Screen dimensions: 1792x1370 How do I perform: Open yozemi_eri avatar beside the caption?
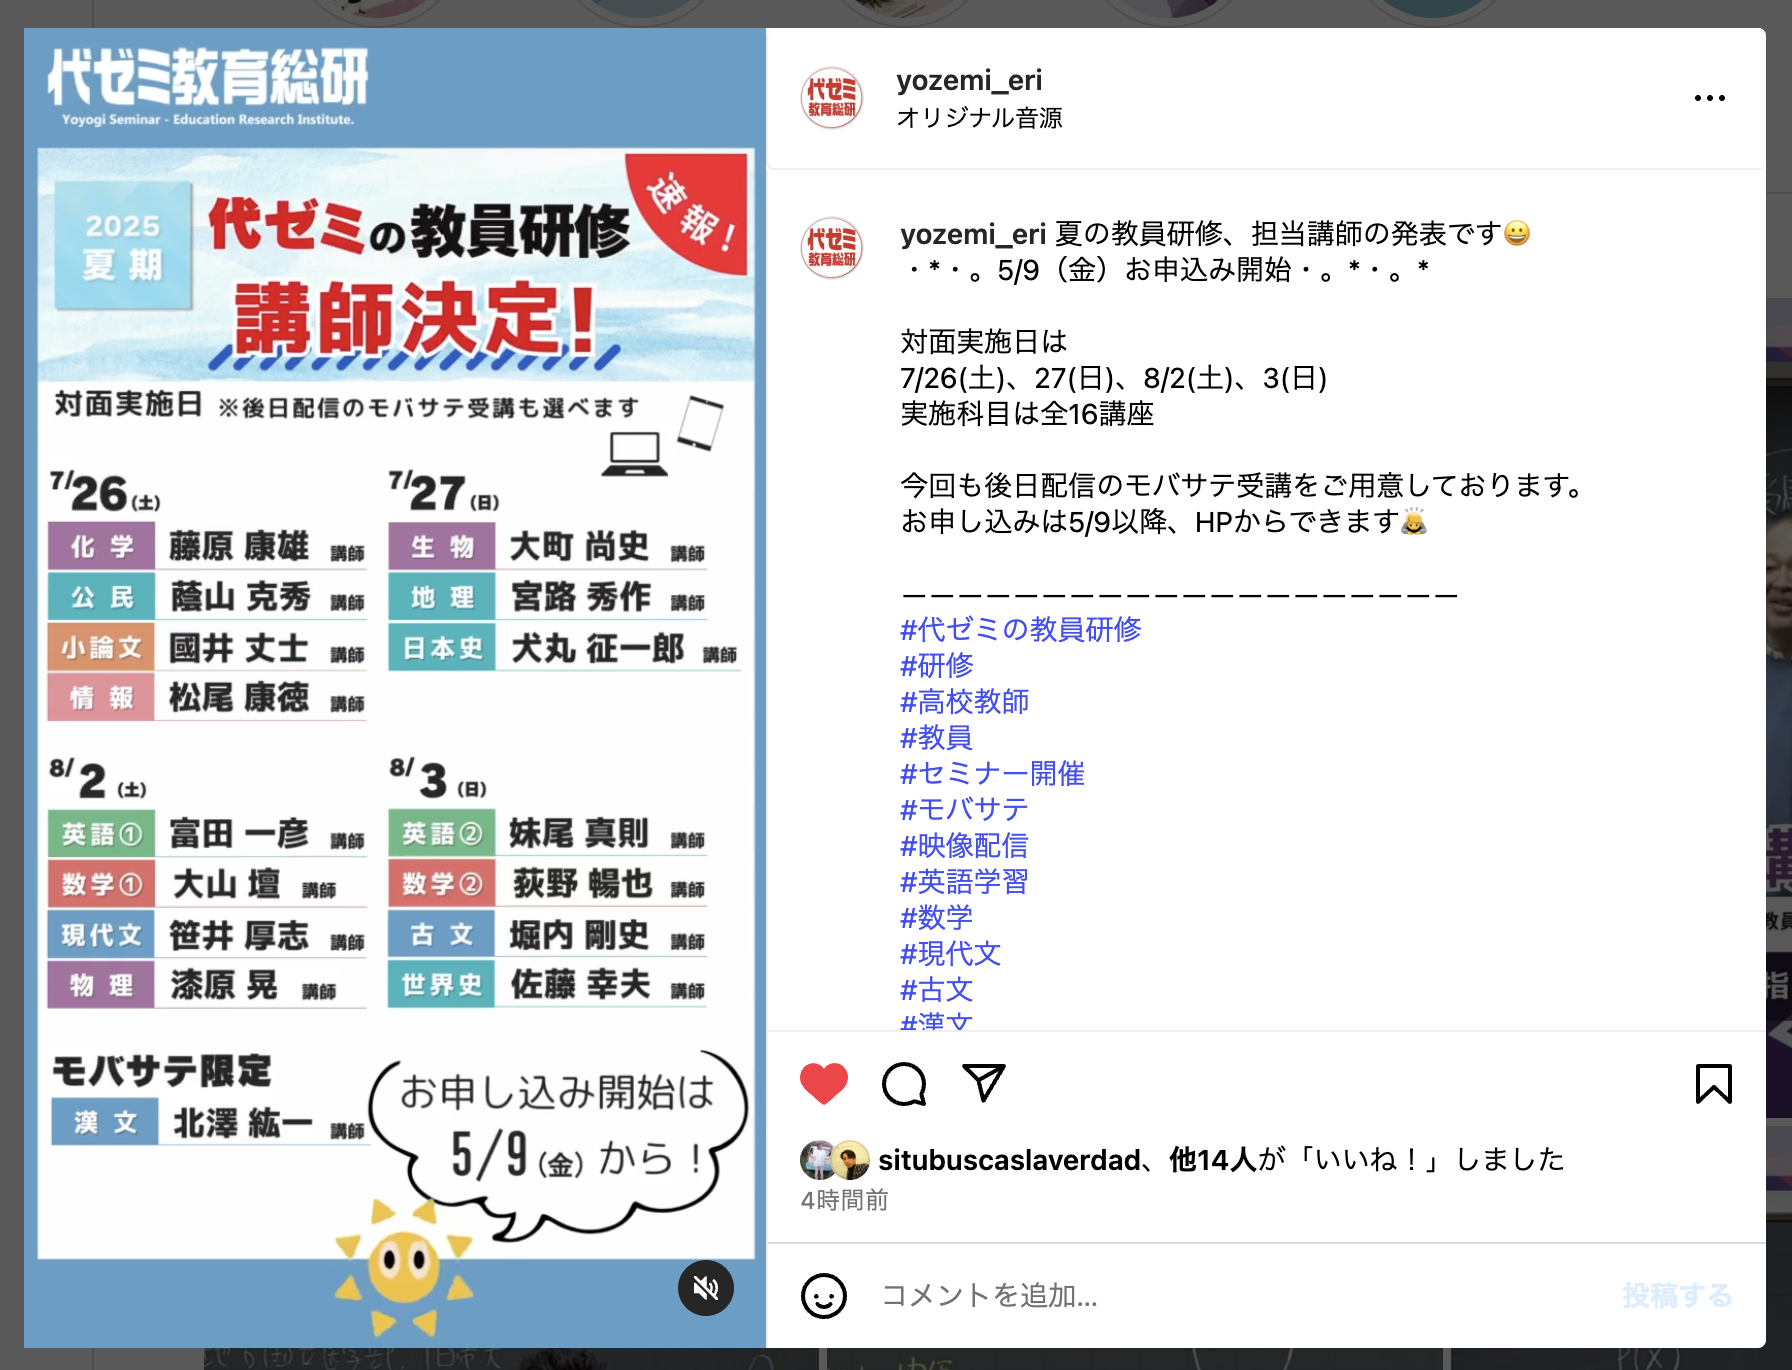[x=832, y=248]
